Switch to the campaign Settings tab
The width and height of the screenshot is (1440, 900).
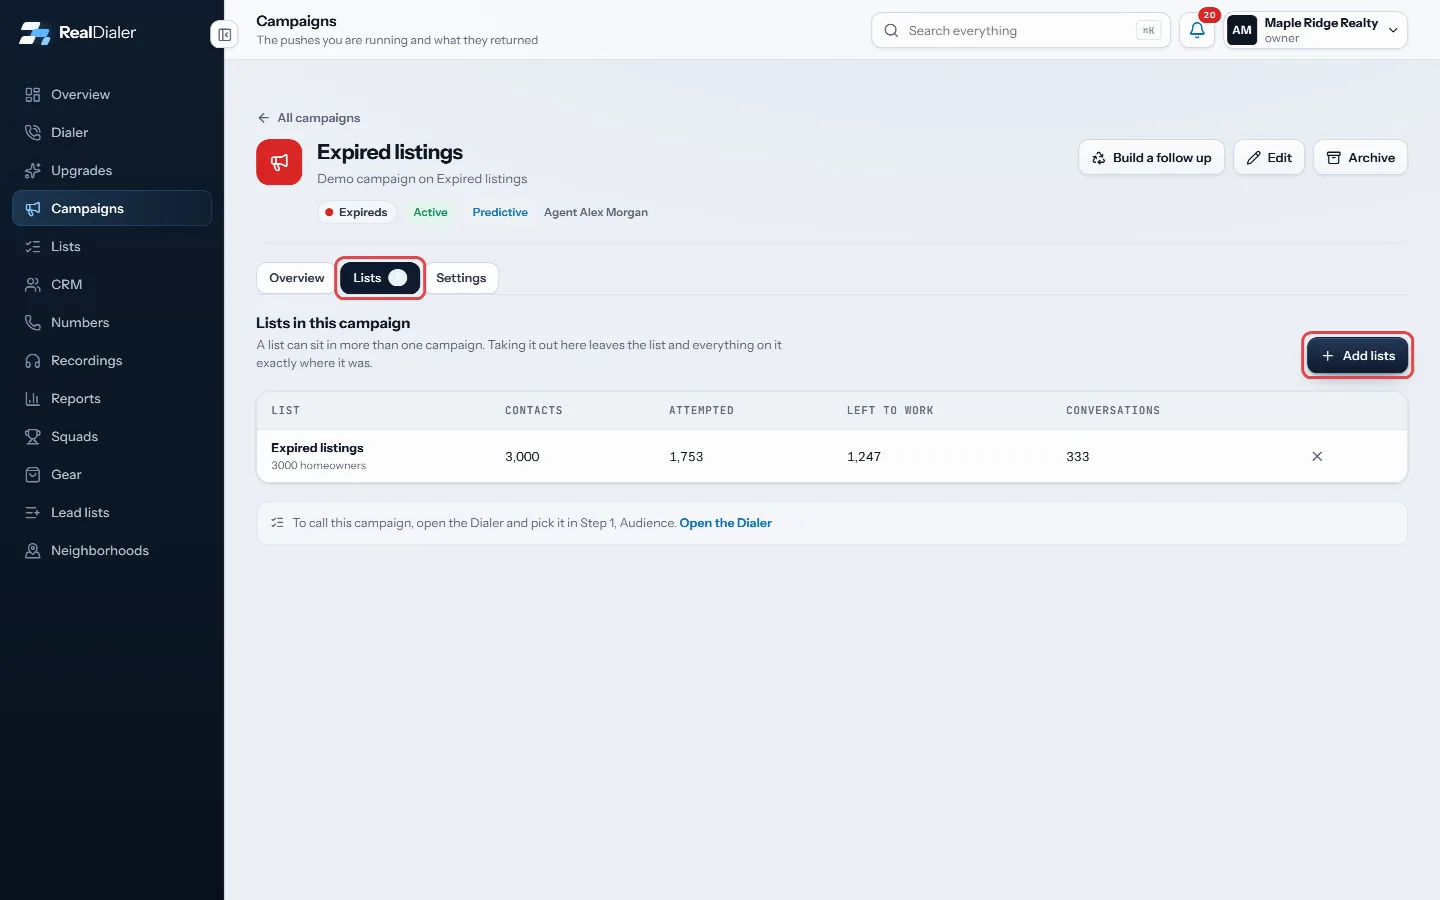coord(461,278)
